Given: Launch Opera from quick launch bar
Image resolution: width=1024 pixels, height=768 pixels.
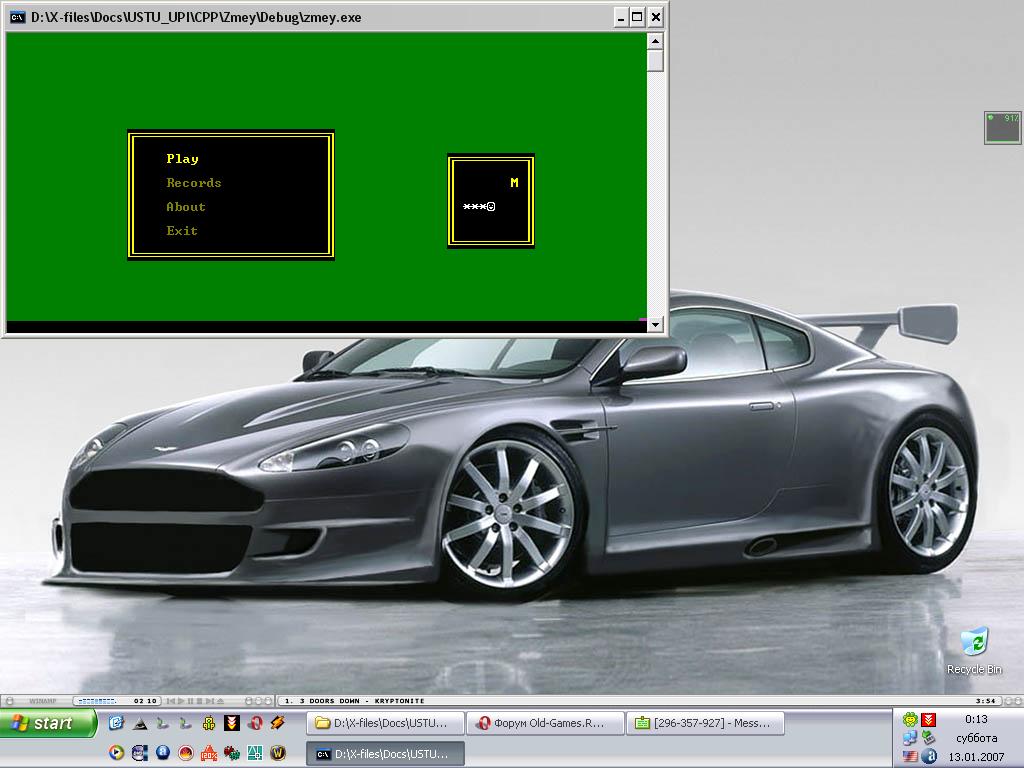Looking at the screenshot, I should tap(255, 723).
